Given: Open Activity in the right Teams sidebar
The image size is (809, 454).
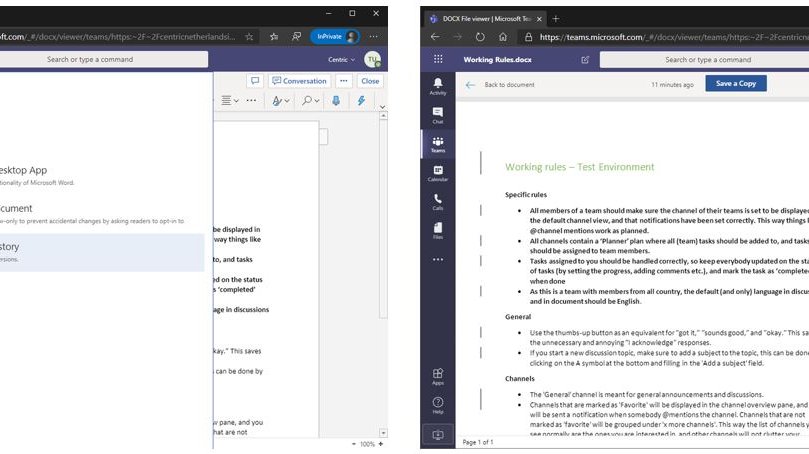Looking at the screenshot, I should pos(438,86).
